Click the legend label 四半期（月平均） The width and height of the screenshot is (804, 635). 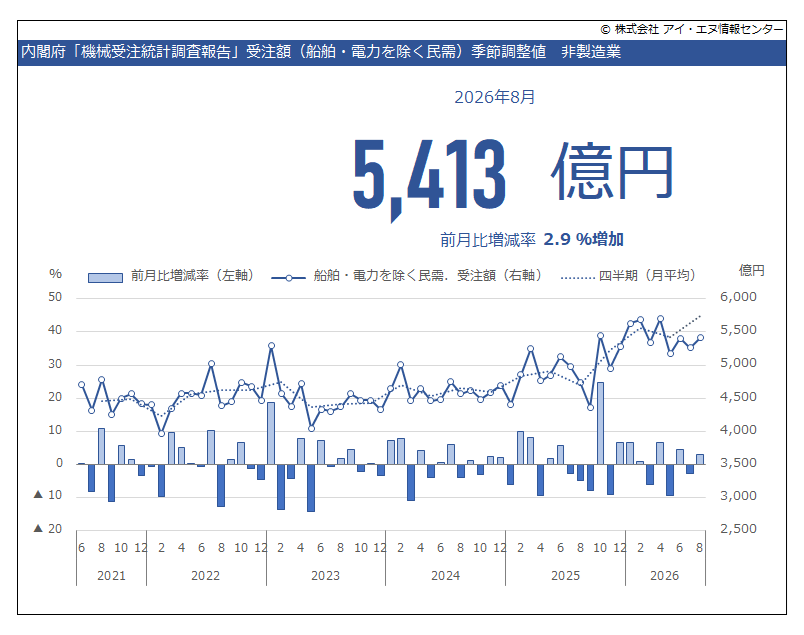pyautogui.click(x=647, y=275)
